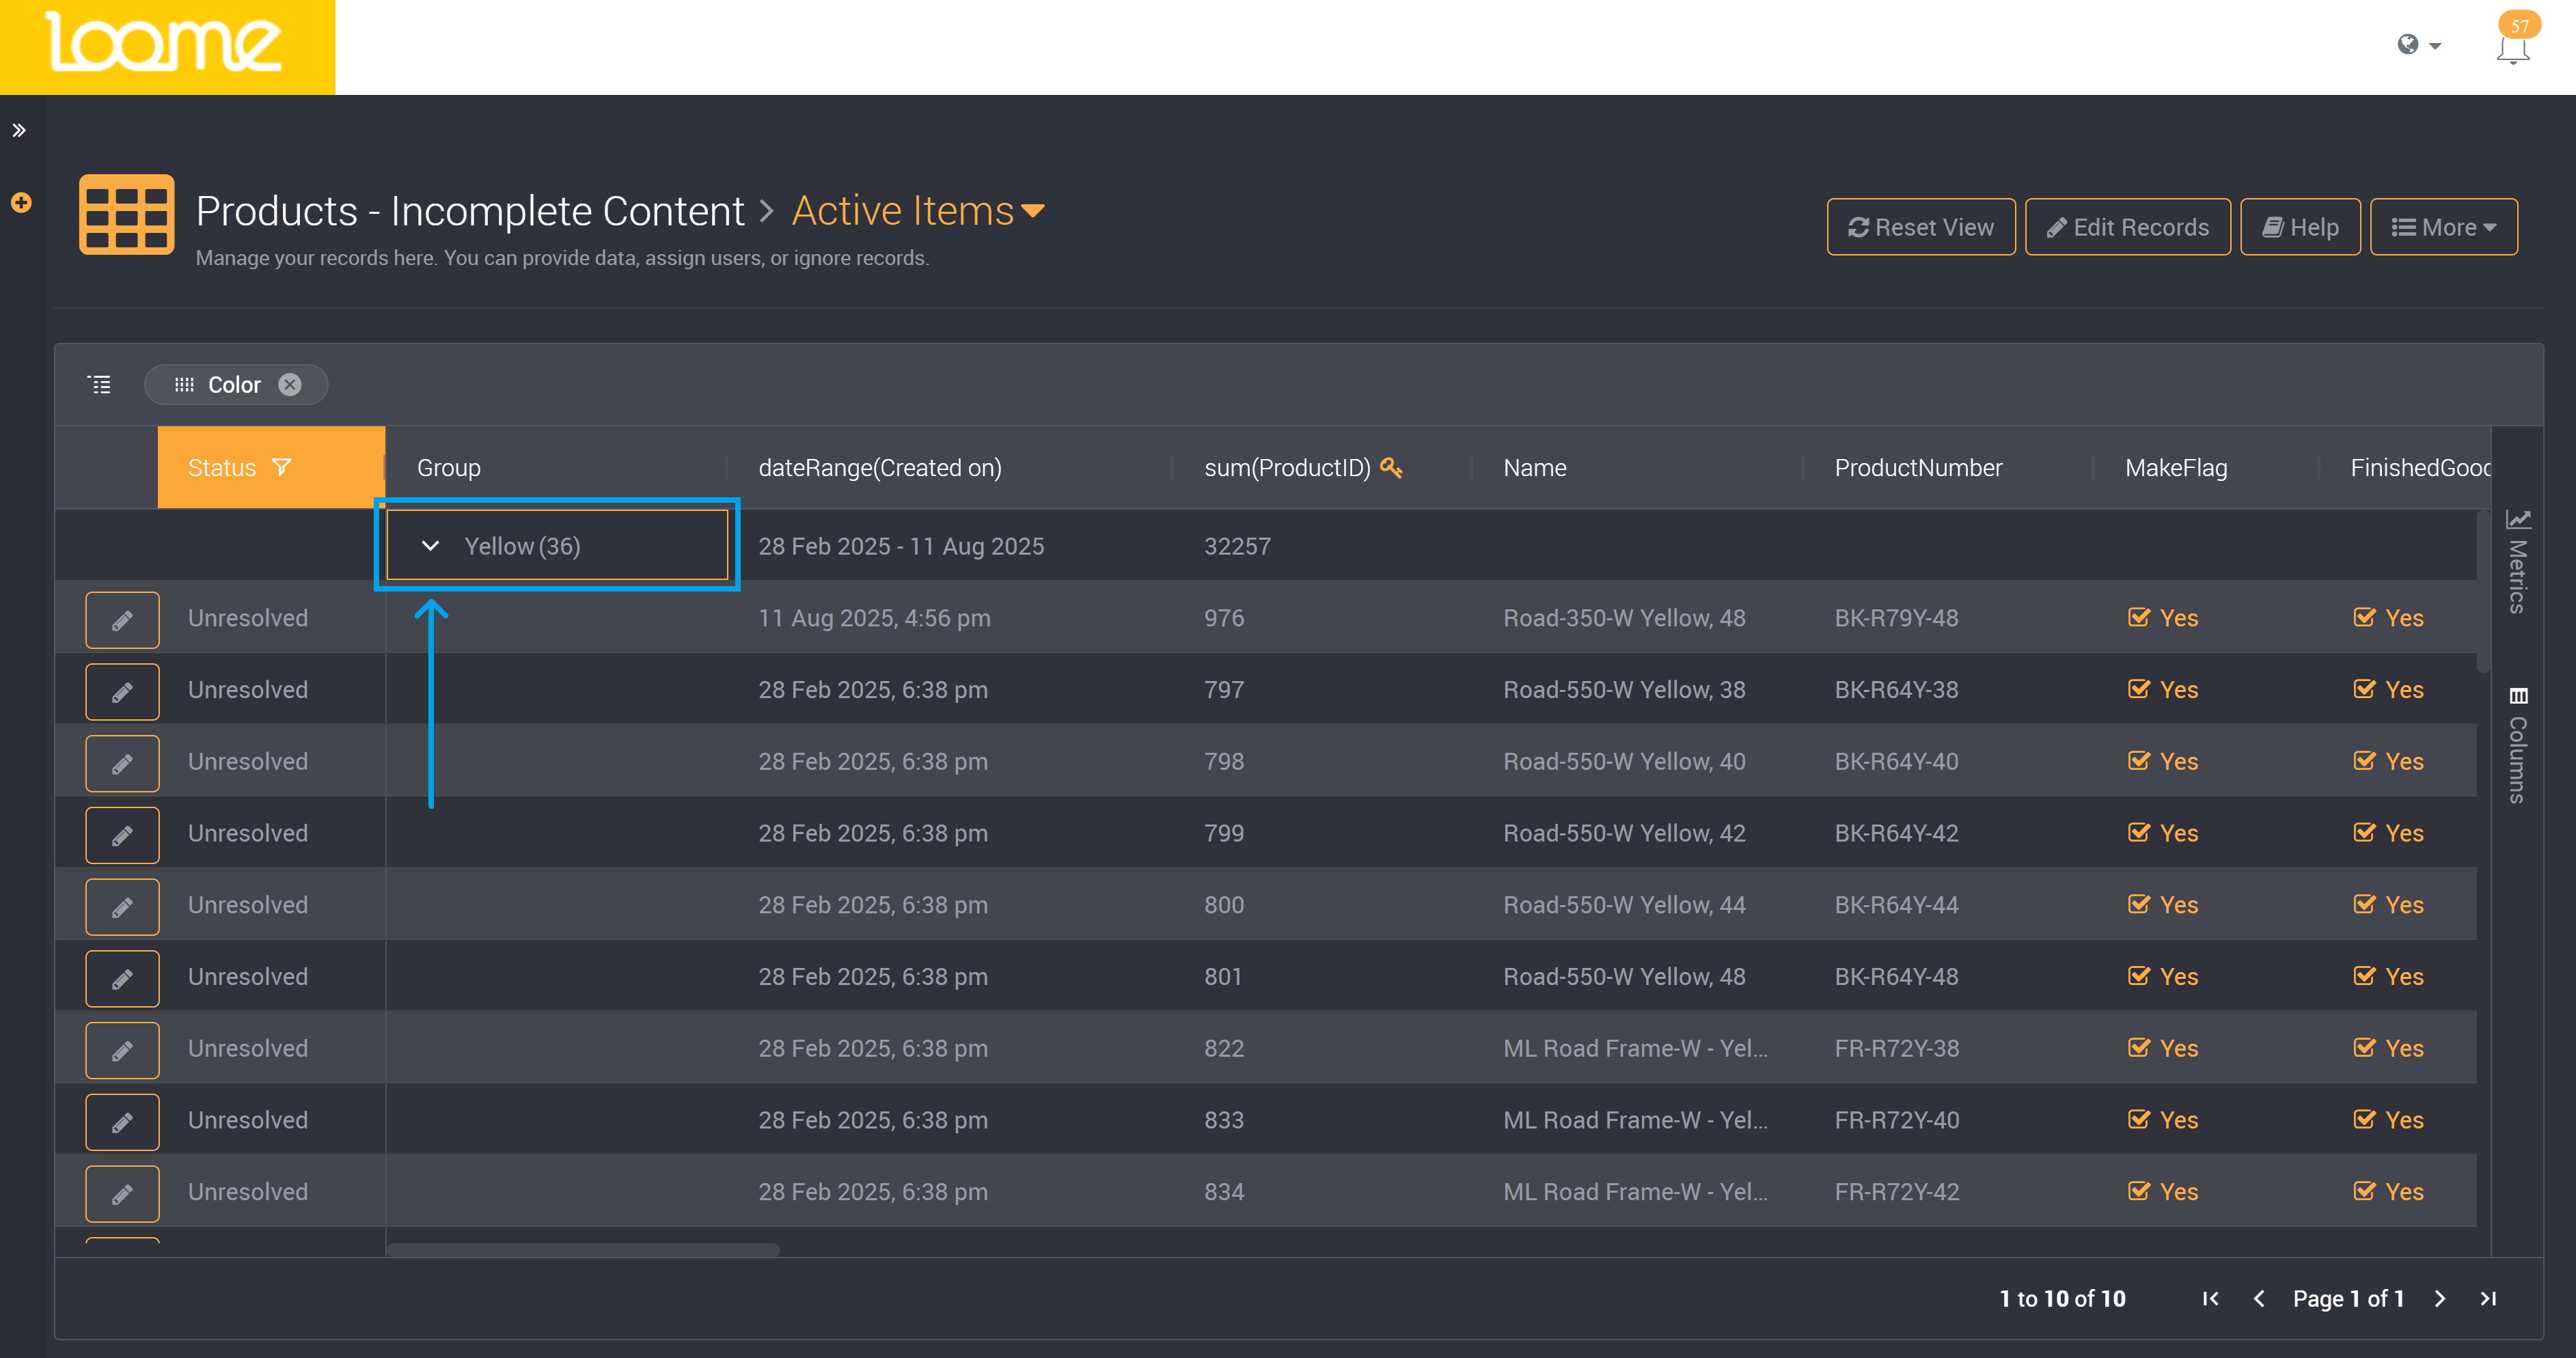Edit record BK-R64Y-40 with pencil icon

[122, 764]
